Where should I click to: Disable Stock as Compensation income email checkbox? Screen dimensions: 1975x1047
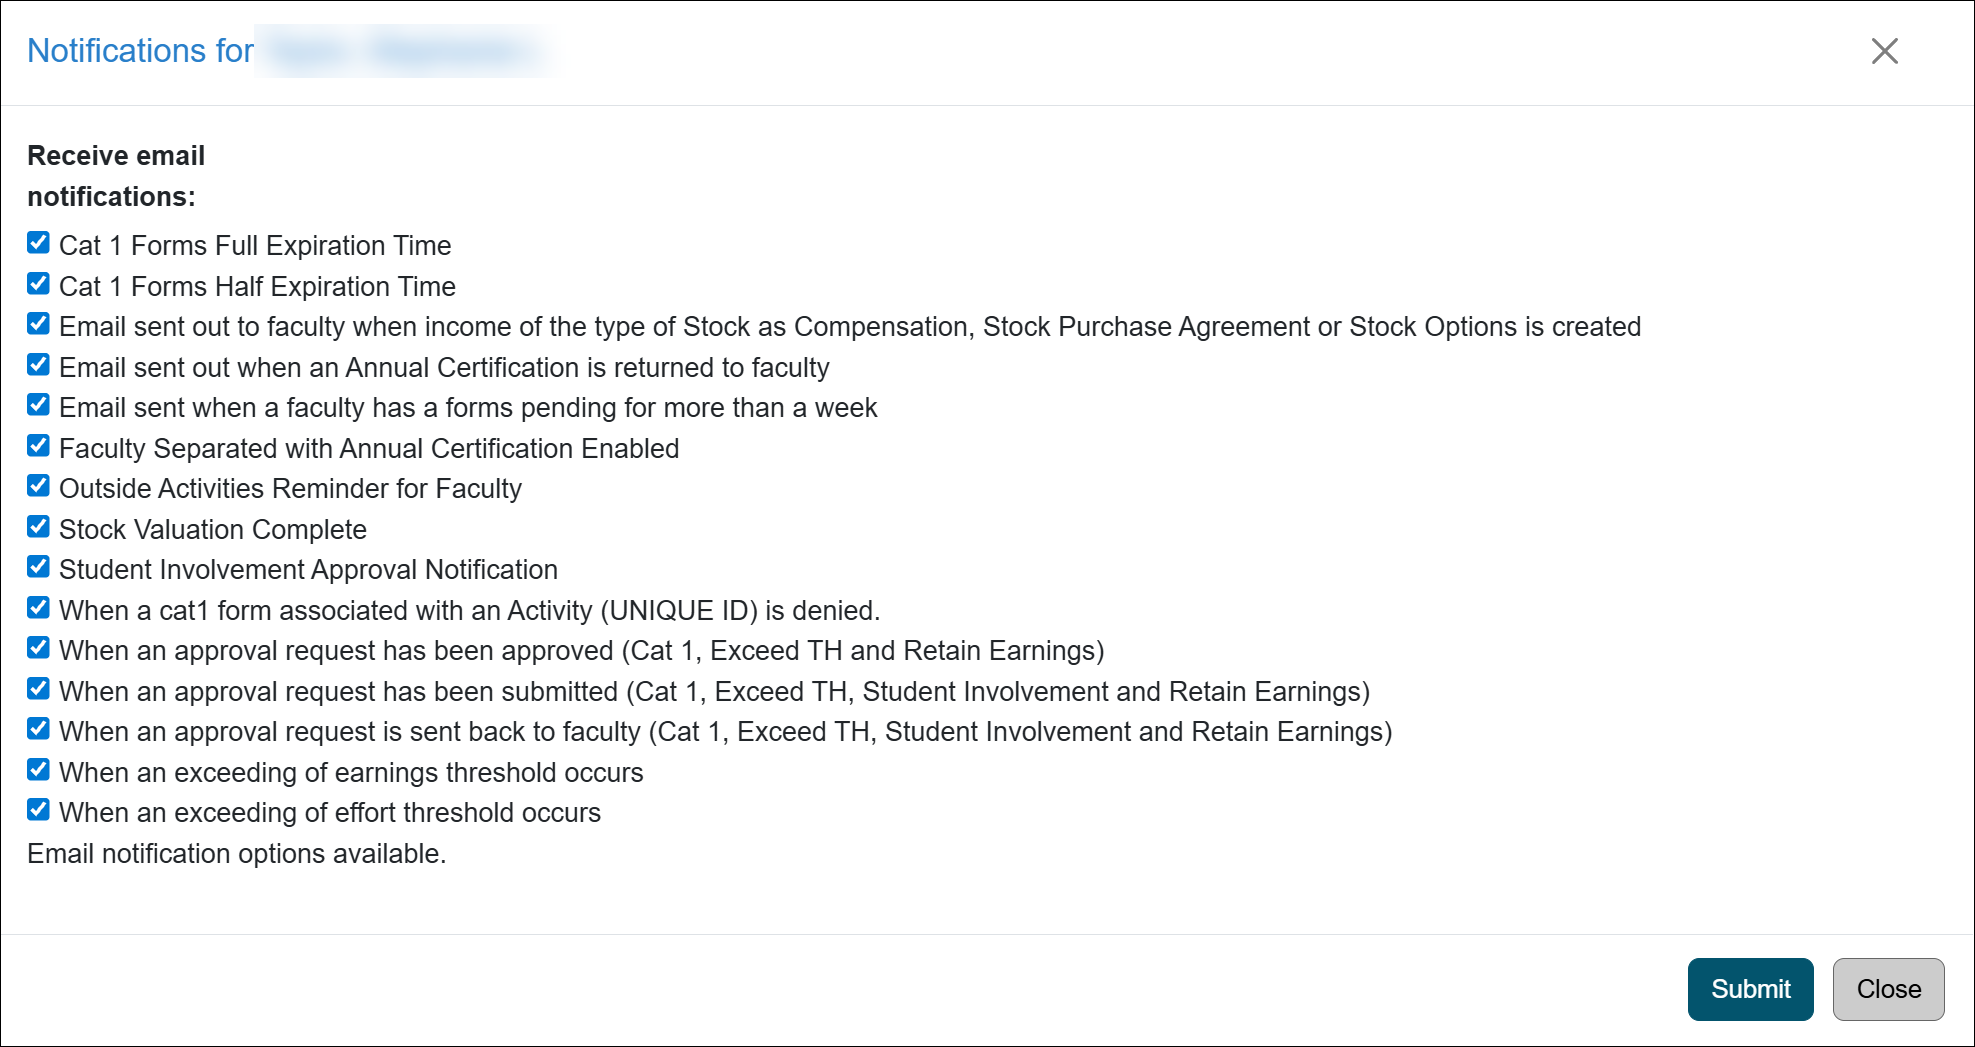point(38,324)
